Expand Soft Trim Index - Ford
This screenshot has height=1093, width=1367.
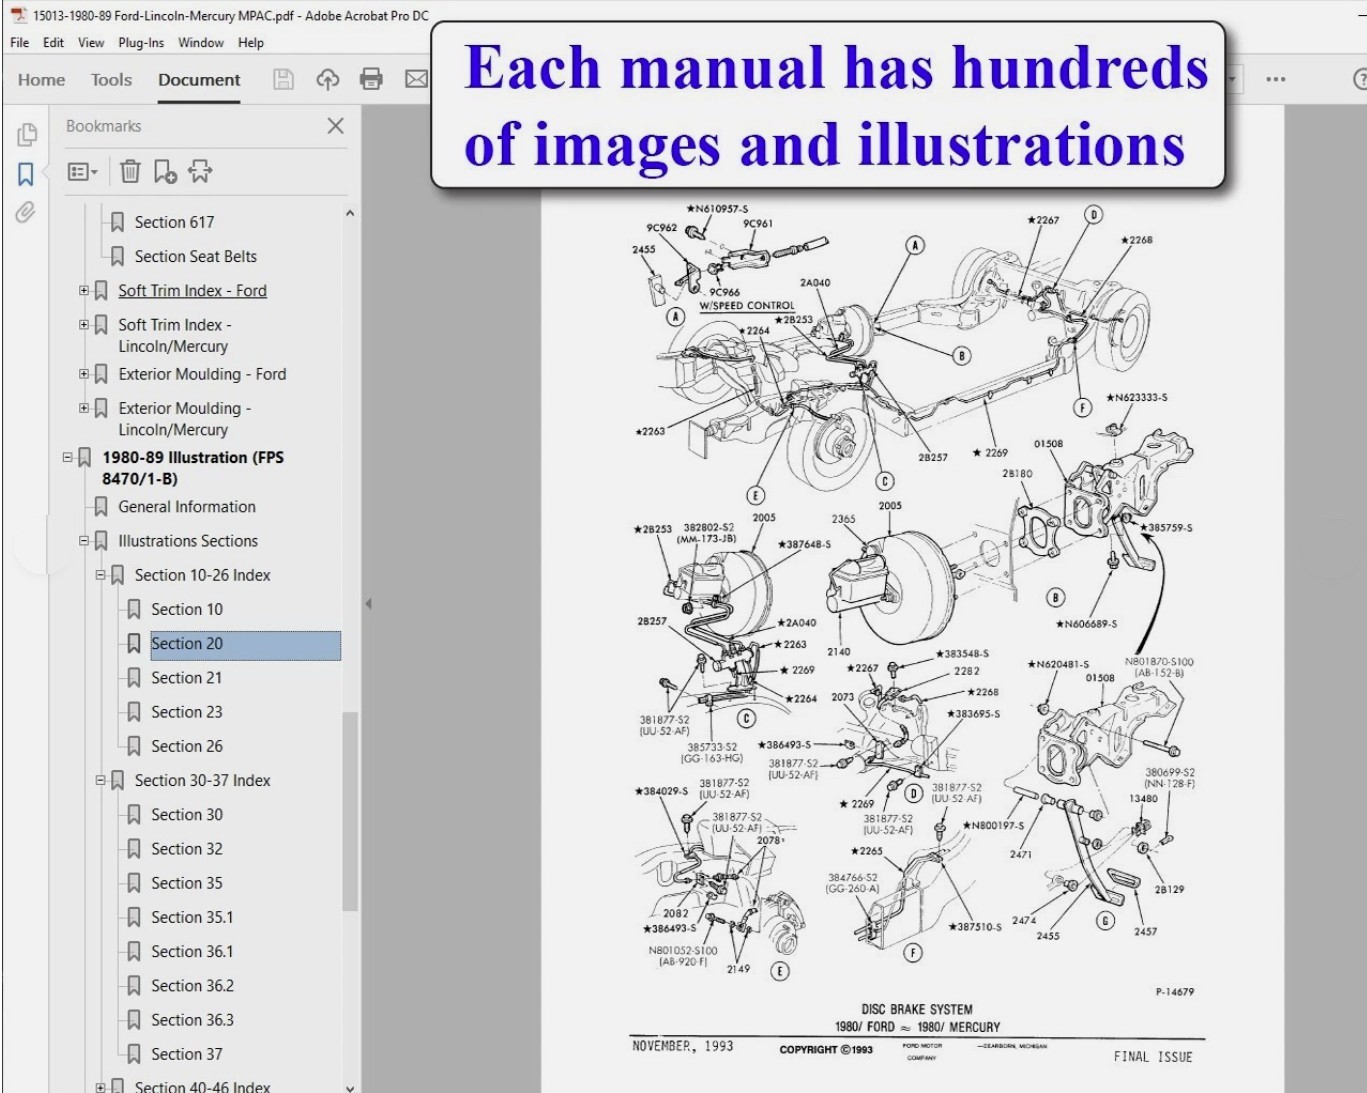(x=84, y=291)
